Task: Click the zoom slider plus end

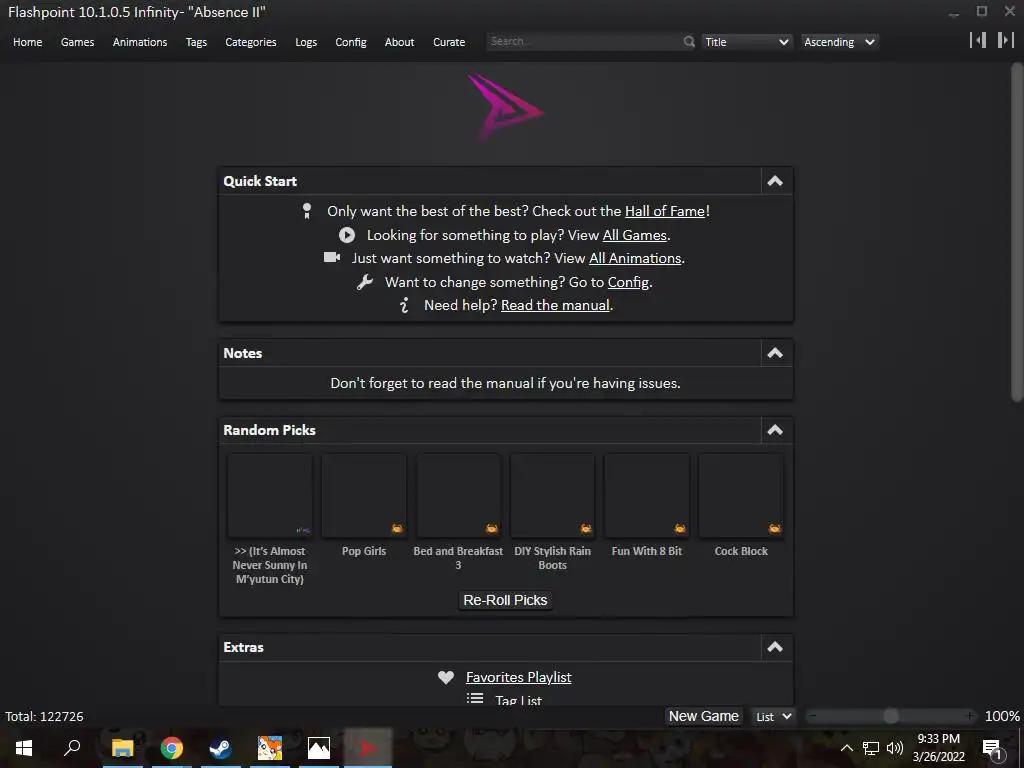Action: (970, 716)
